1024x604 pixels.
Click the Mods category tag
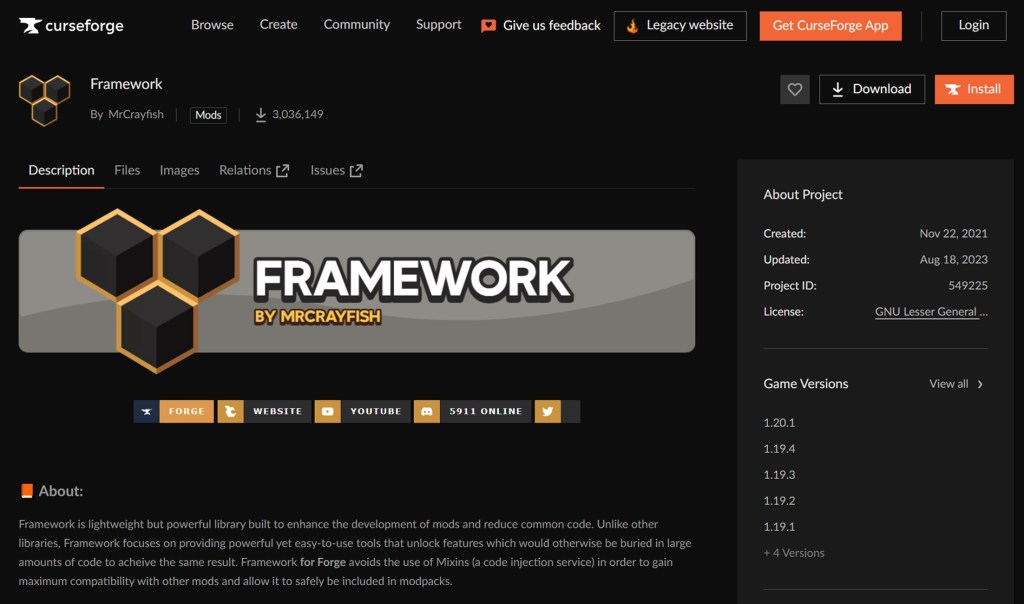208,115
